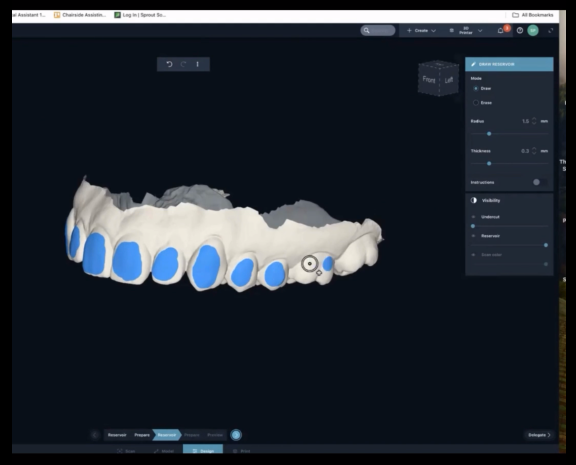Click the Delegate button
Image resolution: width=576 pixels, height=465 pixels.
[x=539, y=435]
